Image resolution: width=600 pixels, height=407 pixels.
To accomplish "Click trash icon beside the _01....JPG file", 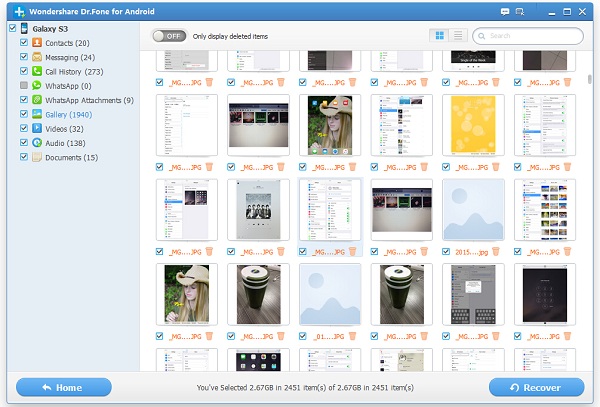I will pyautogui.click(x=352, y=336).
